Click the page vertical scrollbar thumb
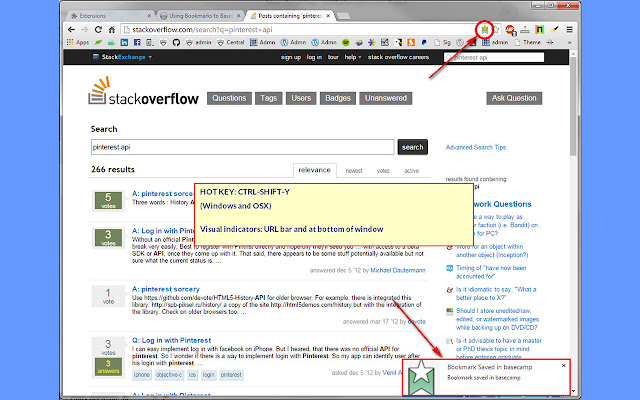640x400 pixels. (573, 106)
